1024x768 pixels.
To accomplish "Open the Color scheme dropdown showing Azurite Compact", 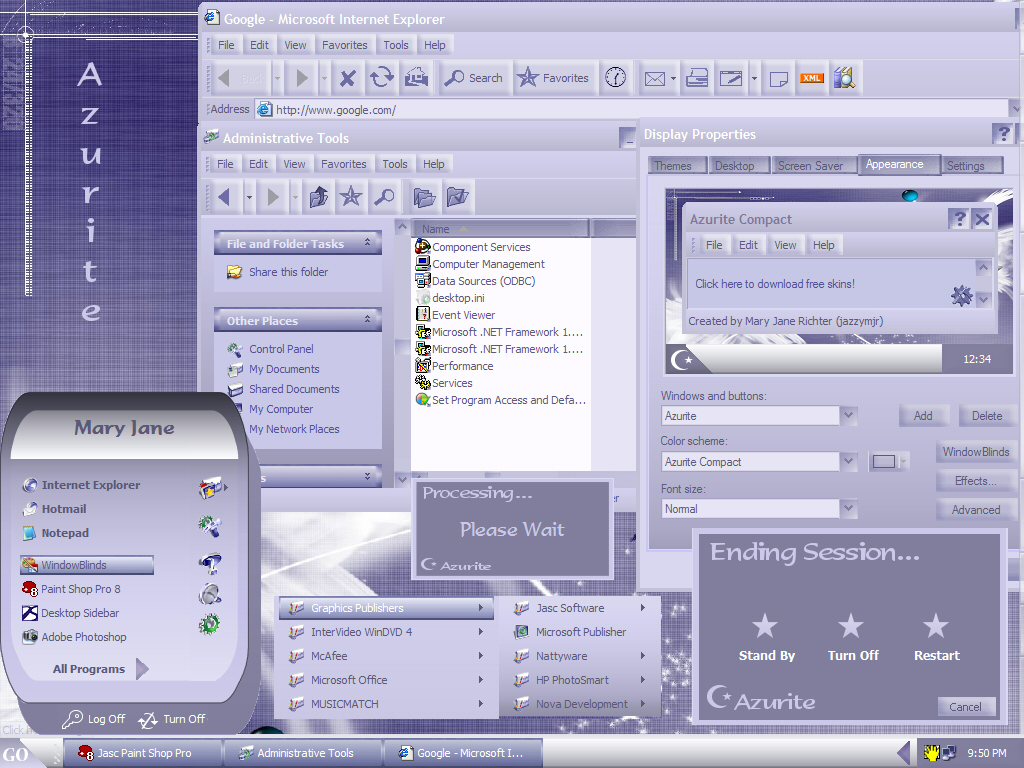I will click(x=848, y=462).
